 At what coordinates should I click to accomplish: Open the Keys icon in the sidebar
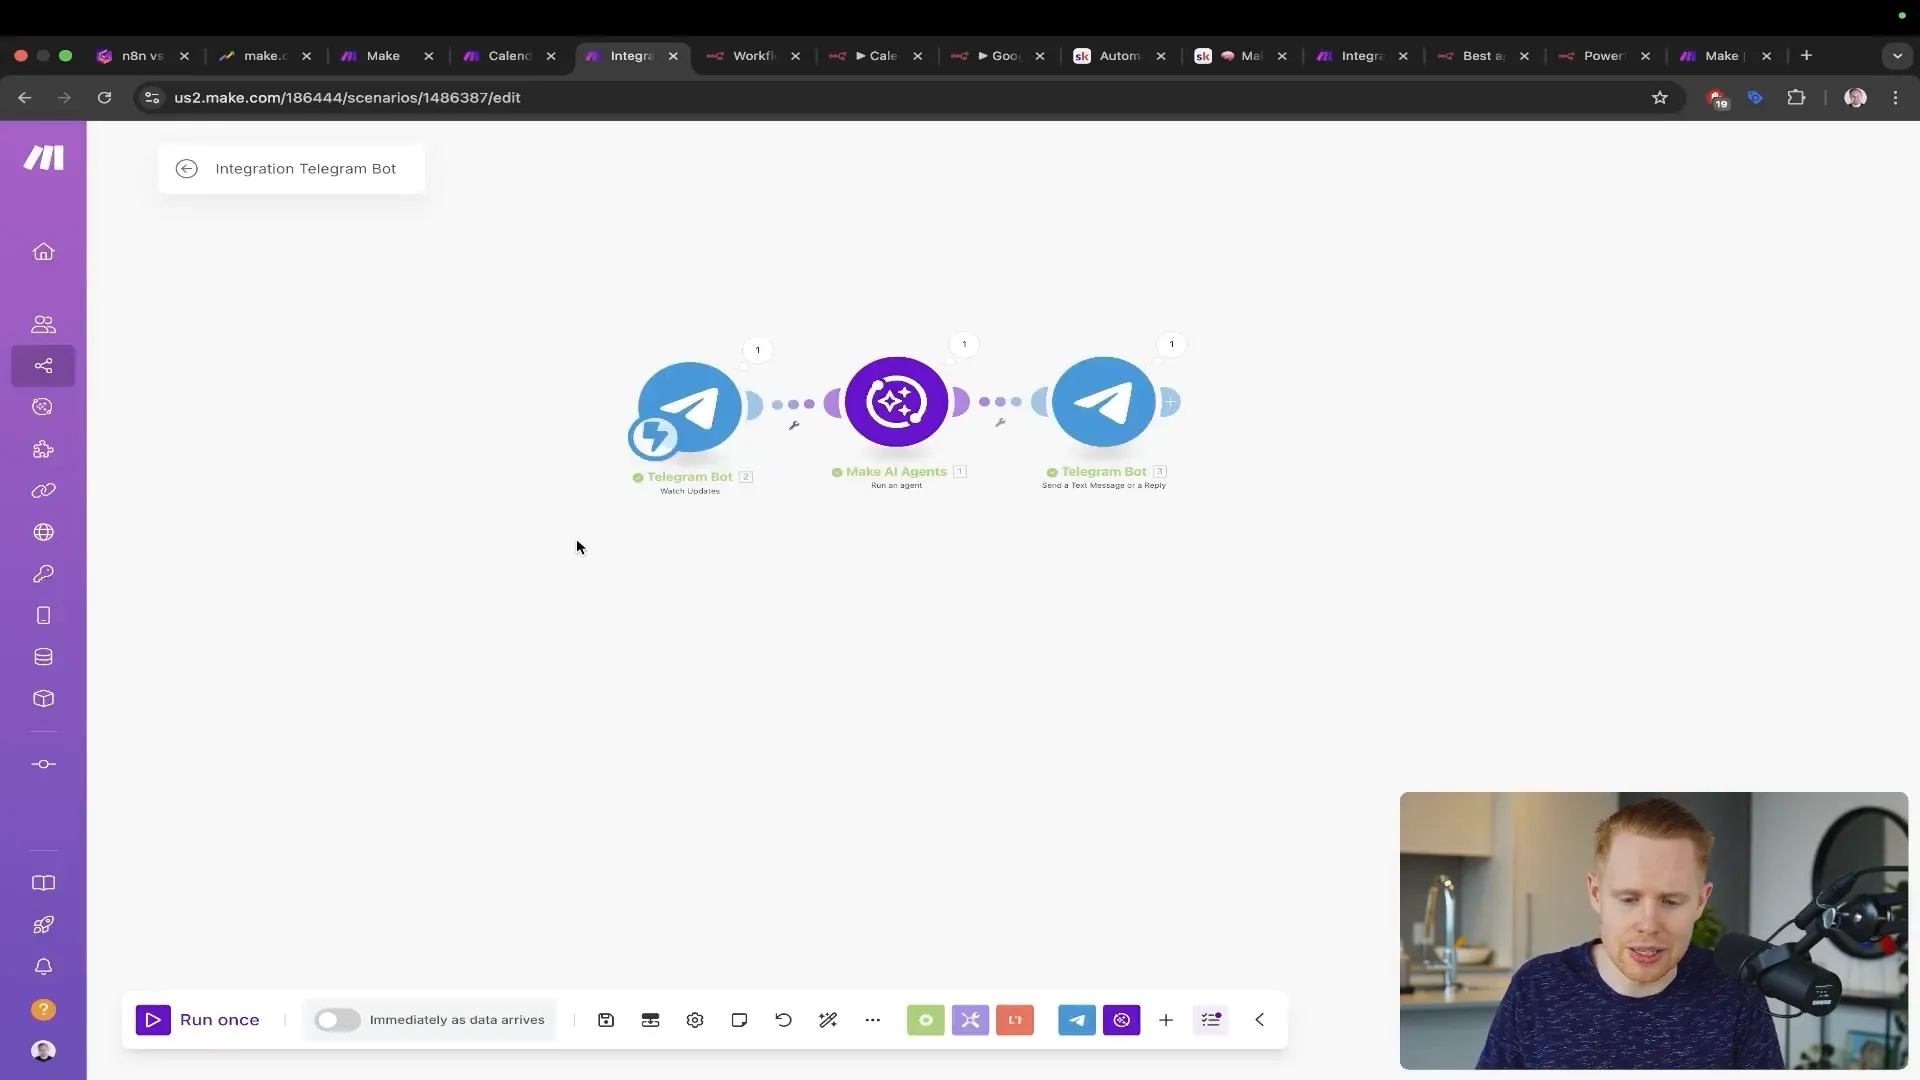pos(43,574)
